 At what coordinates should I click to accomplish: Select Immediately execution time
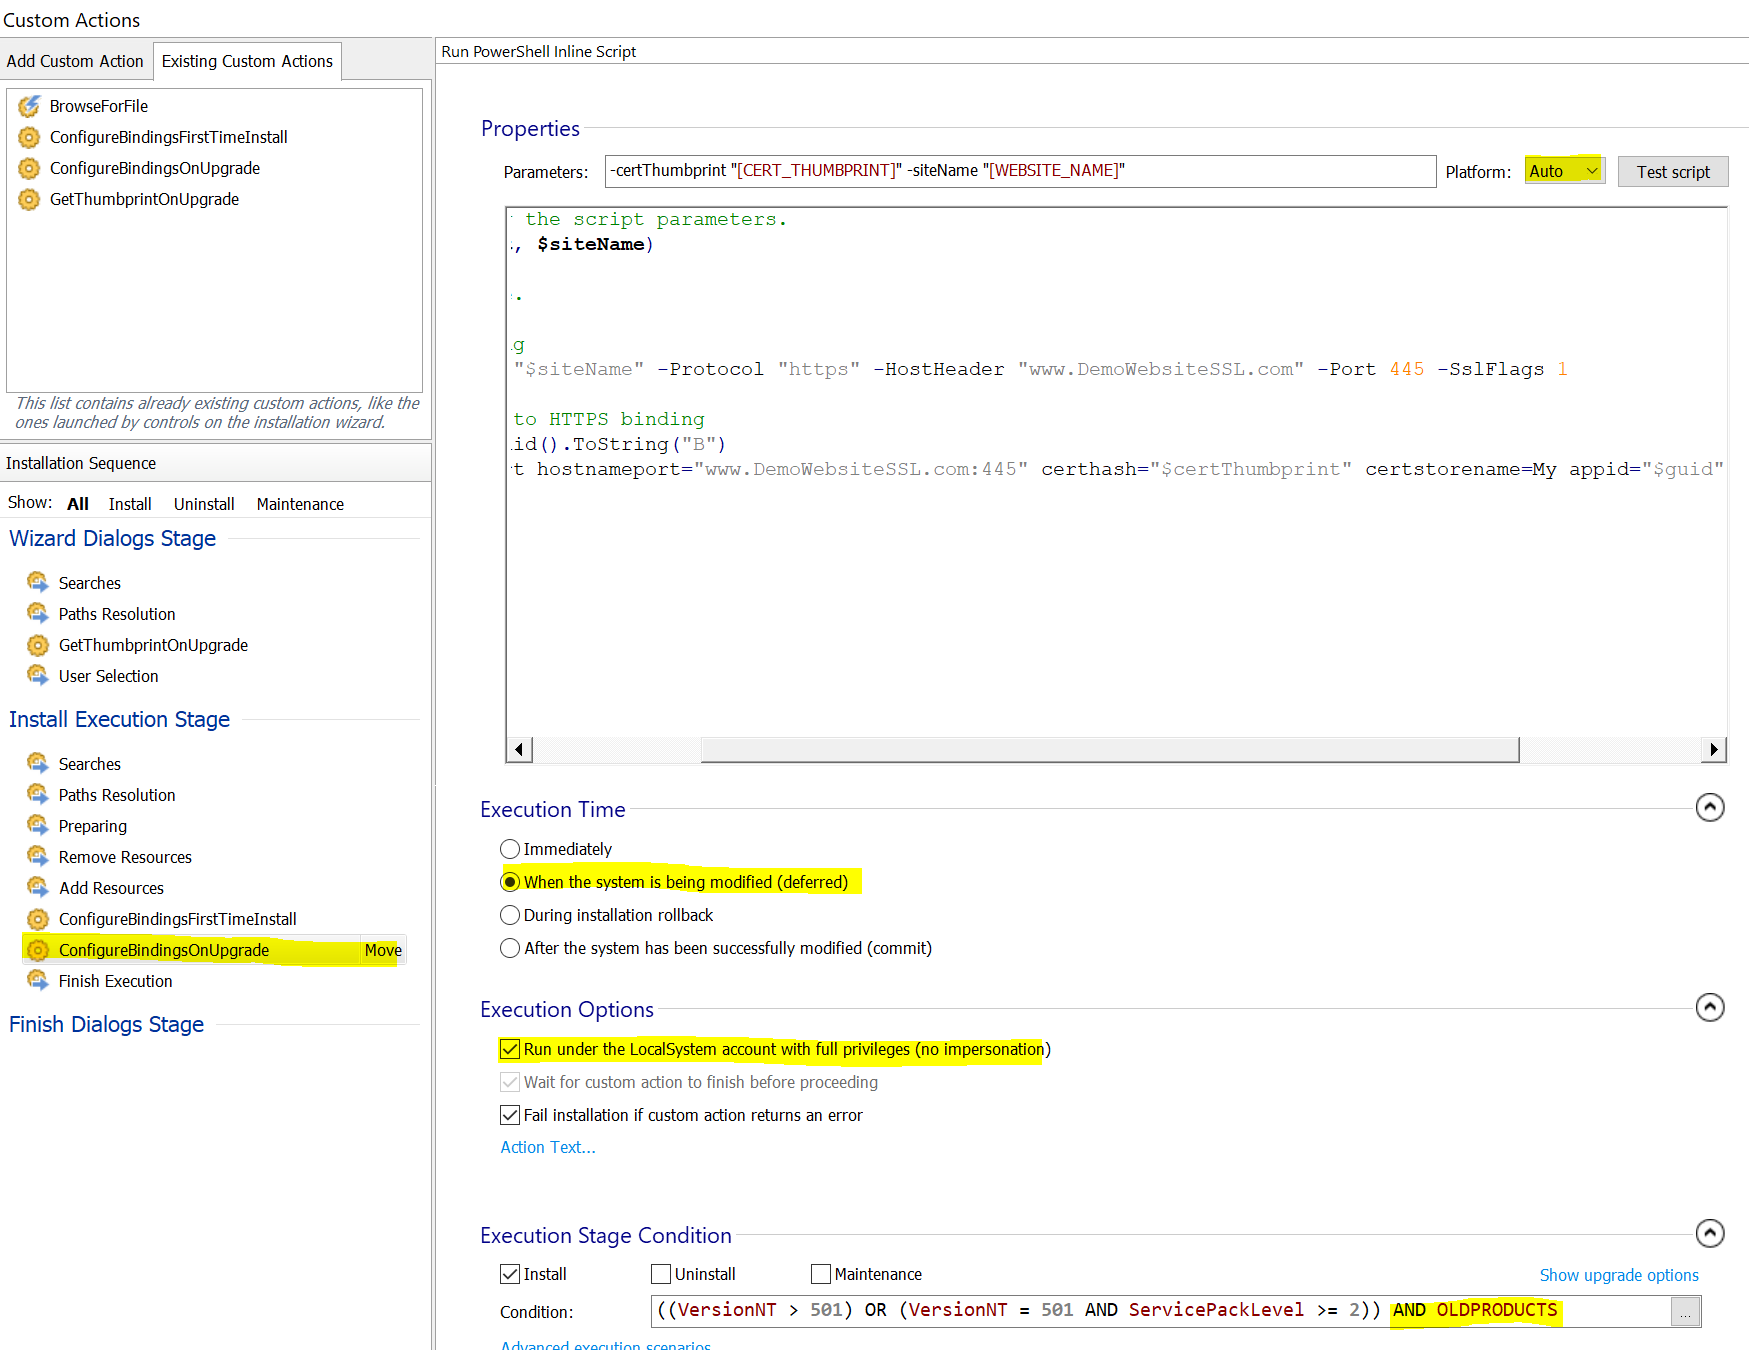[510, 849]
